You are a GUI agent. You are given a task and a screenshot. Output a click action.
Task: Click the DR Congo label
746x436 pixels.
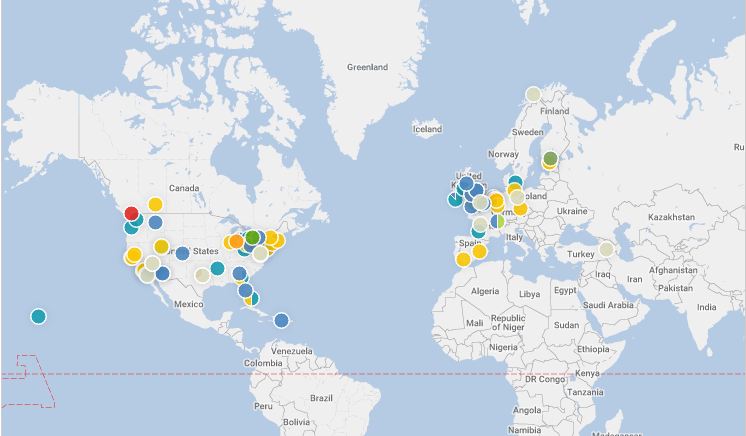[x=545, y=379]
